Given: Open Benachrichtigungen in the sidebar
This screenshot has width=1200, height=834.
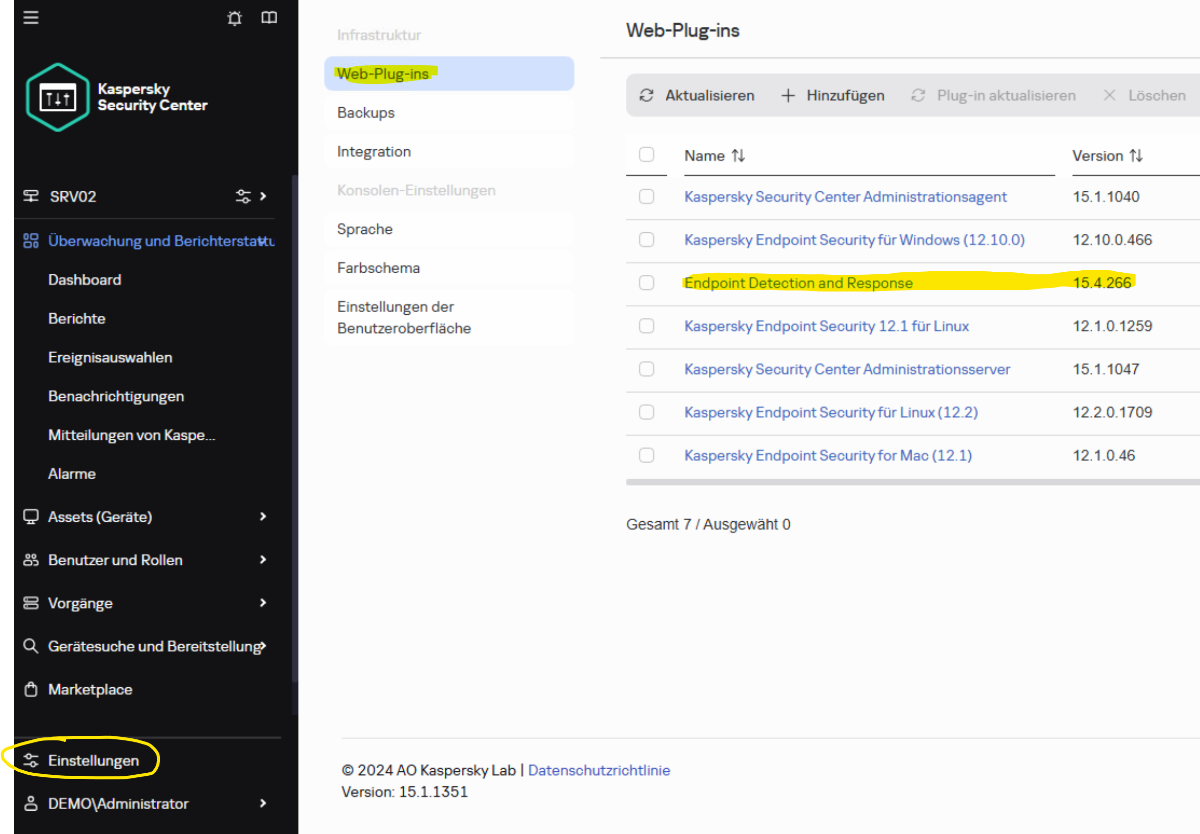Looking at the screenshot, I should coord(116,397).
